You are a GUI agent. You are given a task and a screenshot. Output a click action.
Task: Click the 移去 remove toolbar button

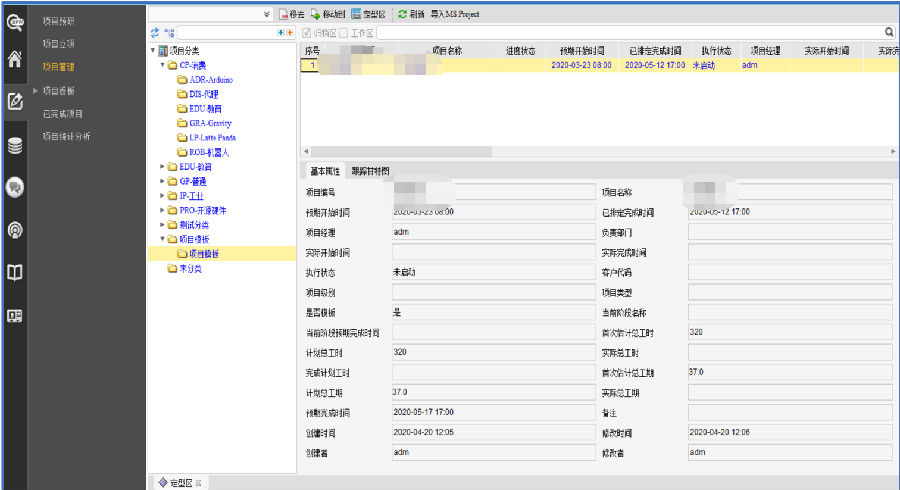click(291, 14)
